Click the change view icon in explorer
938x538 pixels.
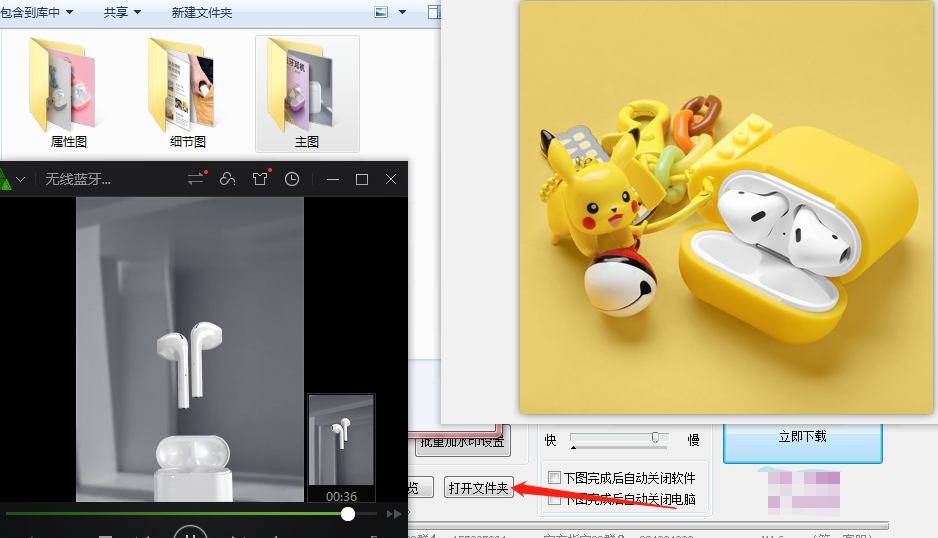[381, 12]
